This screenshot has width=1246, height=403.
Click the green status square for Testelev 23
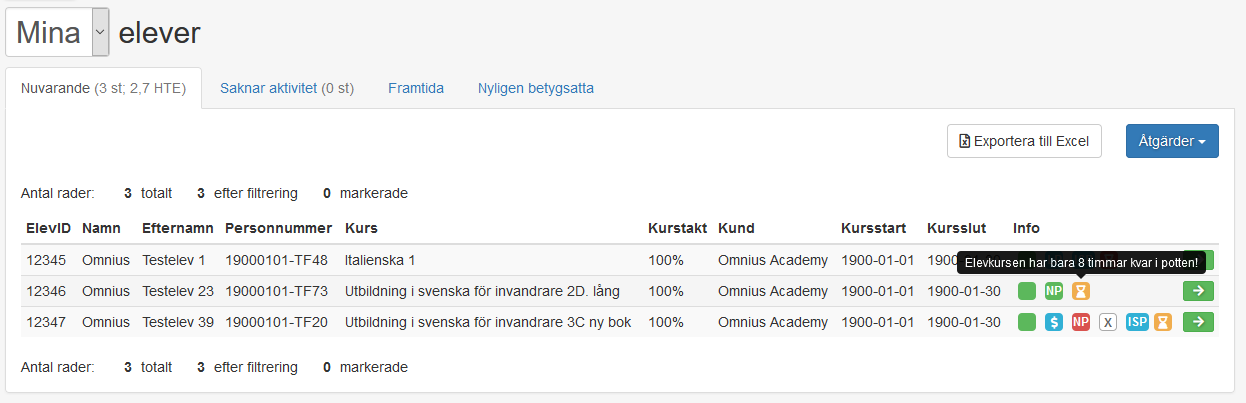pos(1027,292)
